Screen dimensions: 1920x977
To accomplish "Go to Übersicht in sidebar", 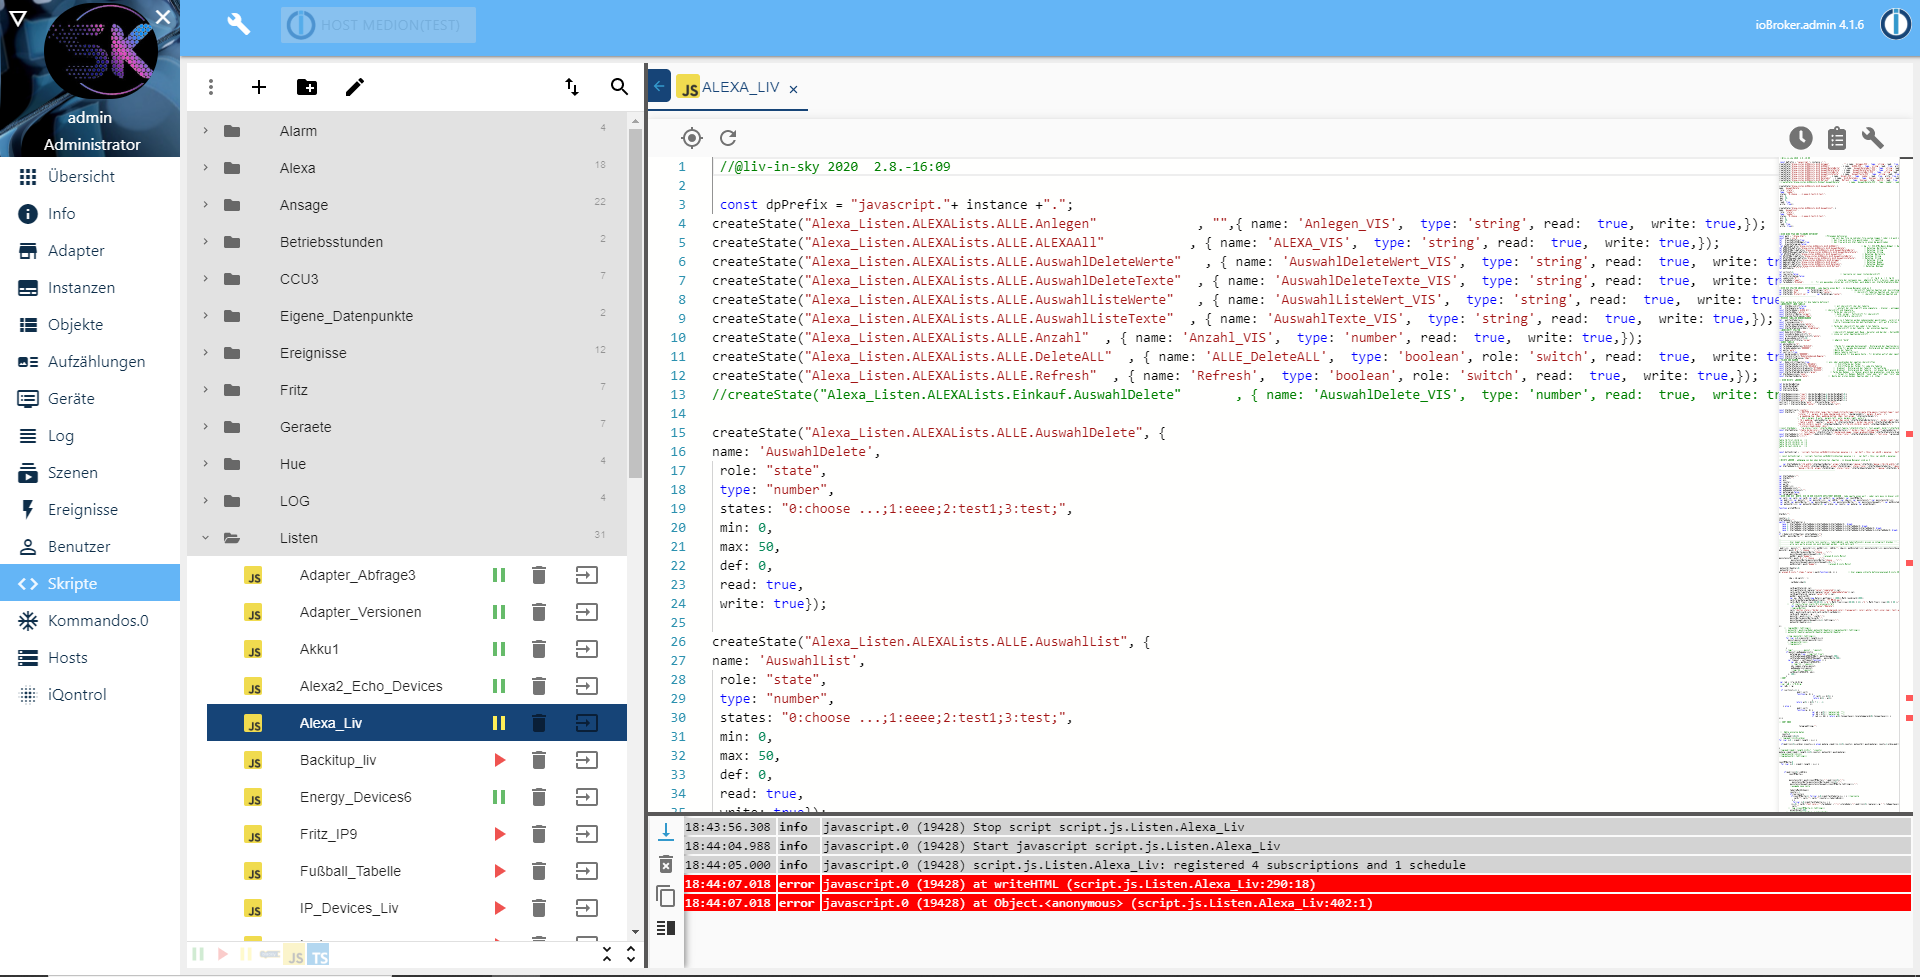I will [x=90, y=176].
